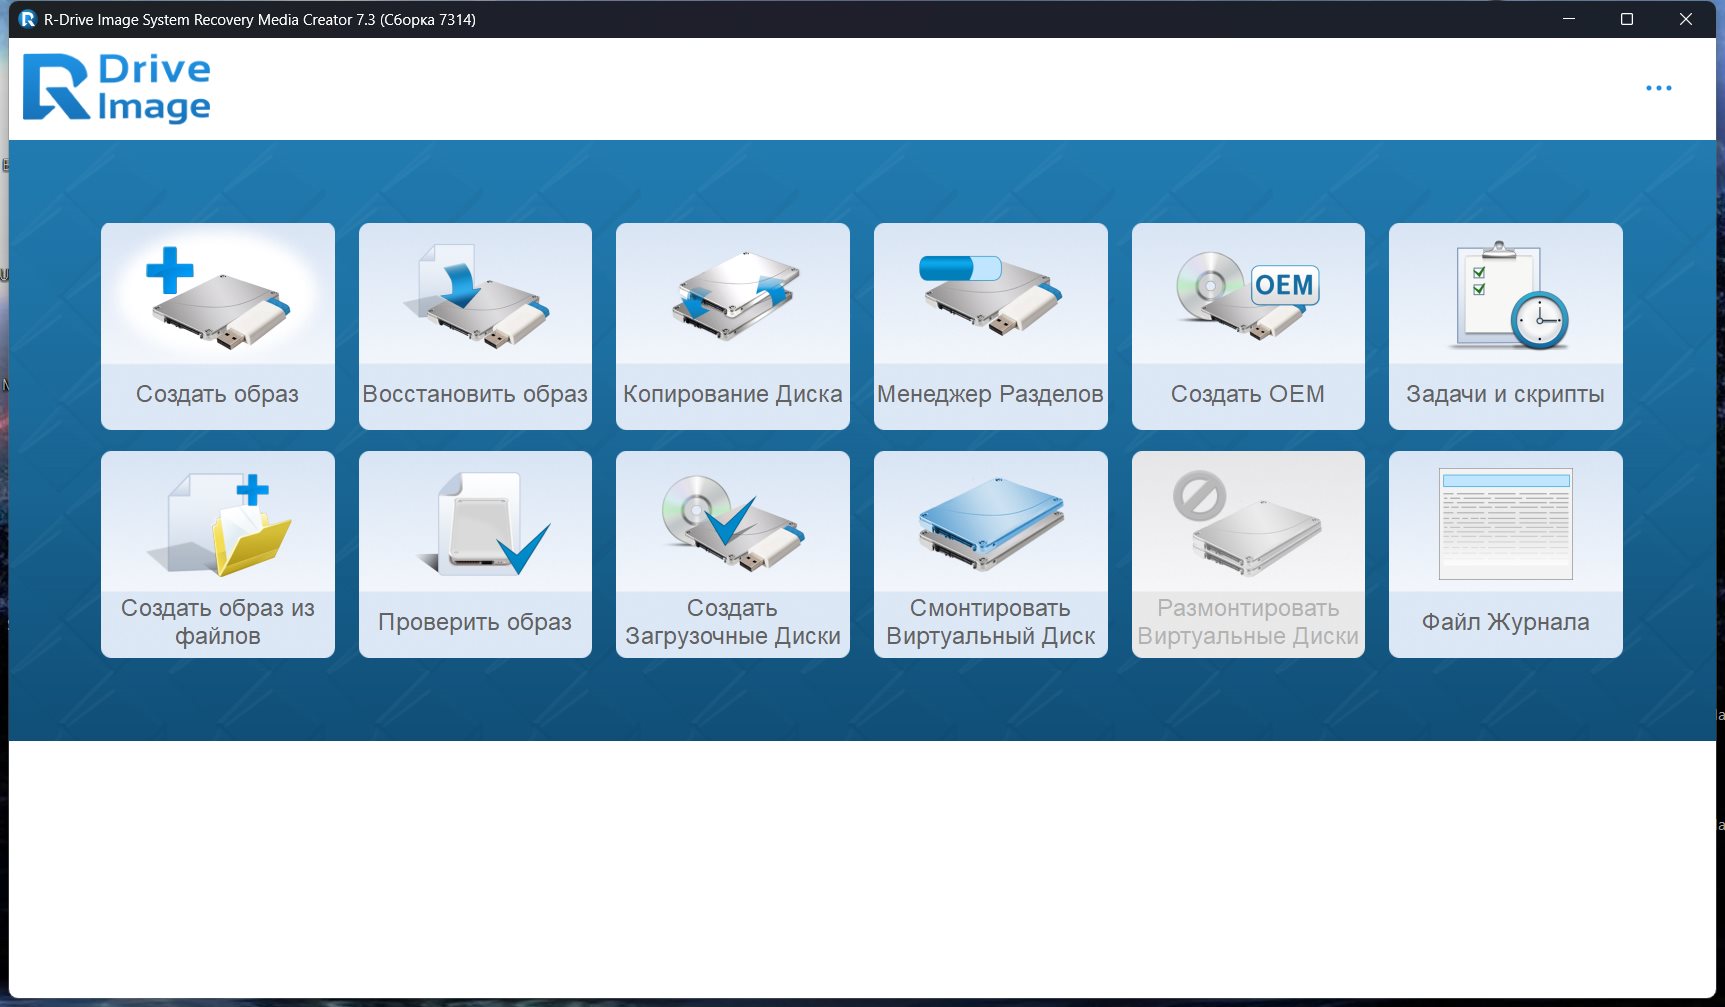The width and height of the screenshot is (1725, 1007).
Task: Start Создать образ из файлов
Action: (218, 554)
